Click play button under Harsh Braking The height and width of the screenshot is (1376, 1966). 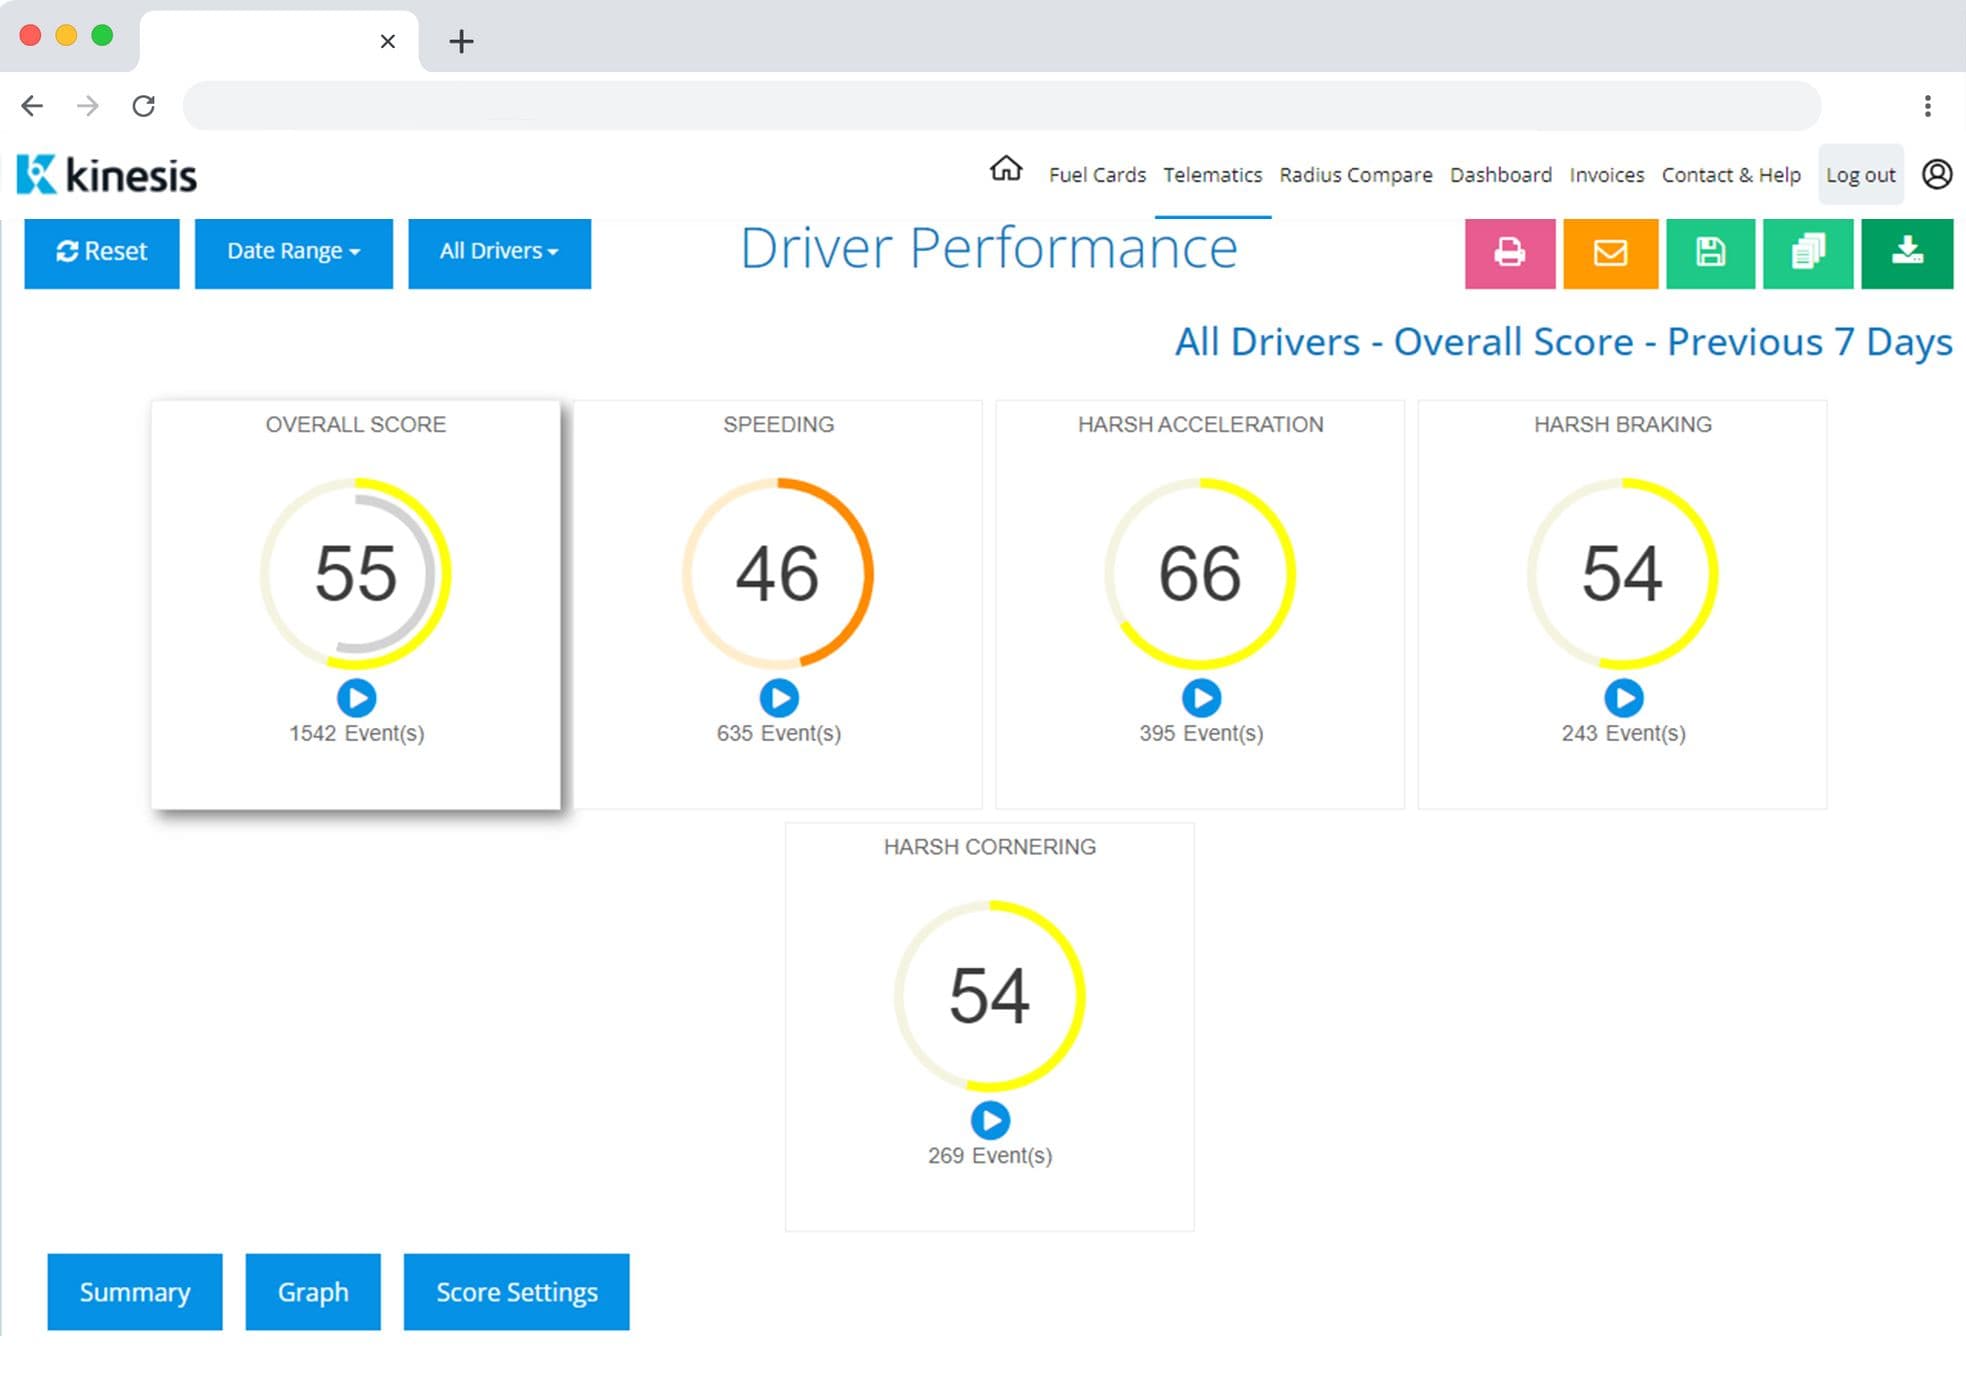[x=1623, y=698]
